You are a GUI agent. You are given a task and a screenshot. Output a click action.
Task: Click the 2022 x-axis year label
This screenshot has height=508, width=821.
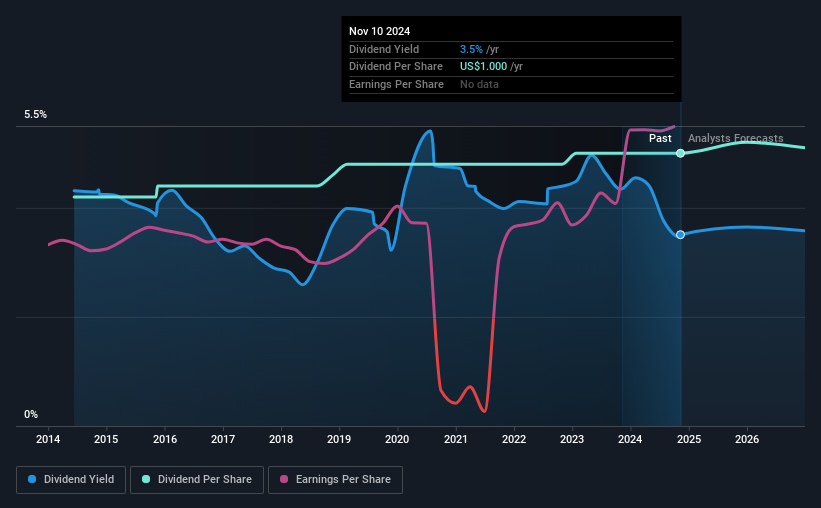[x=514, y=439]
